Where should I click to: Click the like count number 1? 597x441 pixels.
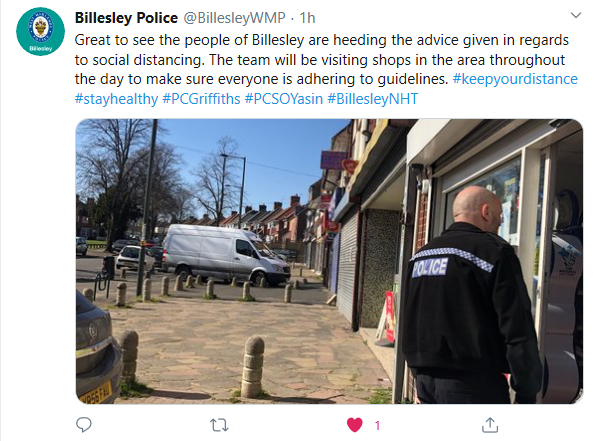pos(377,425)
